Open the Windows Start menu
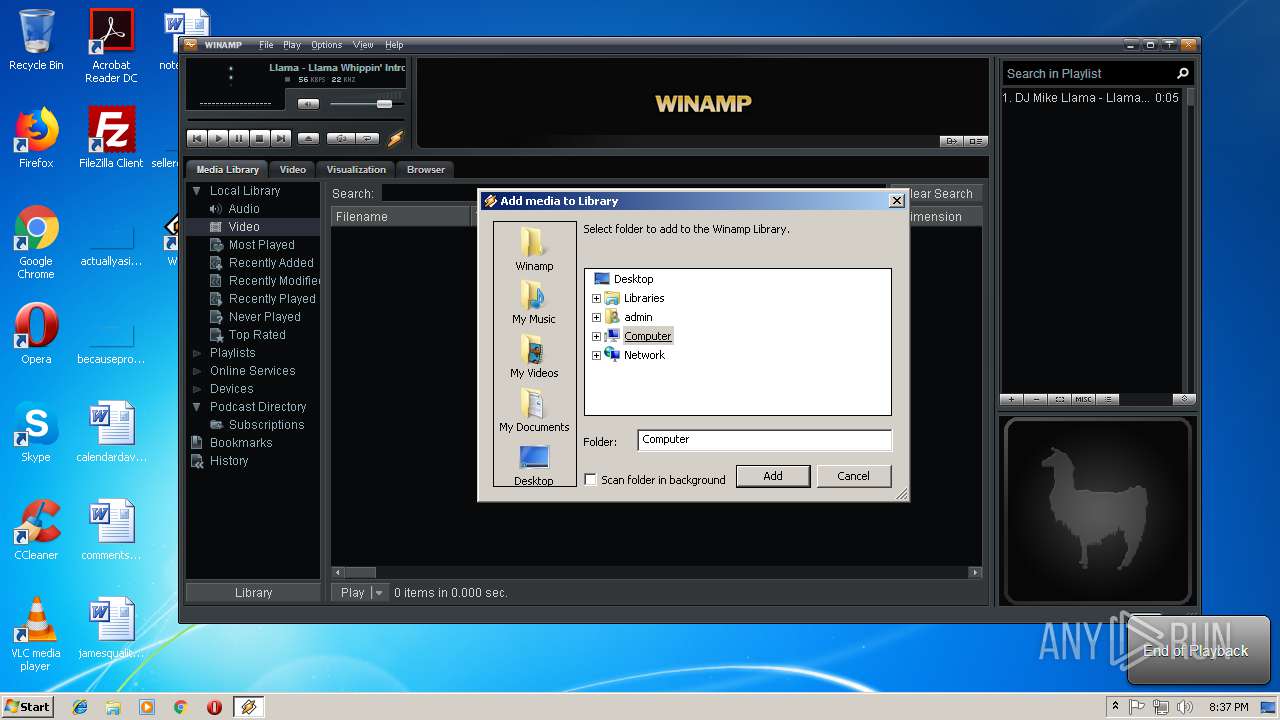This screenshot has height=720, width=1280. click(x=27, y=707)
